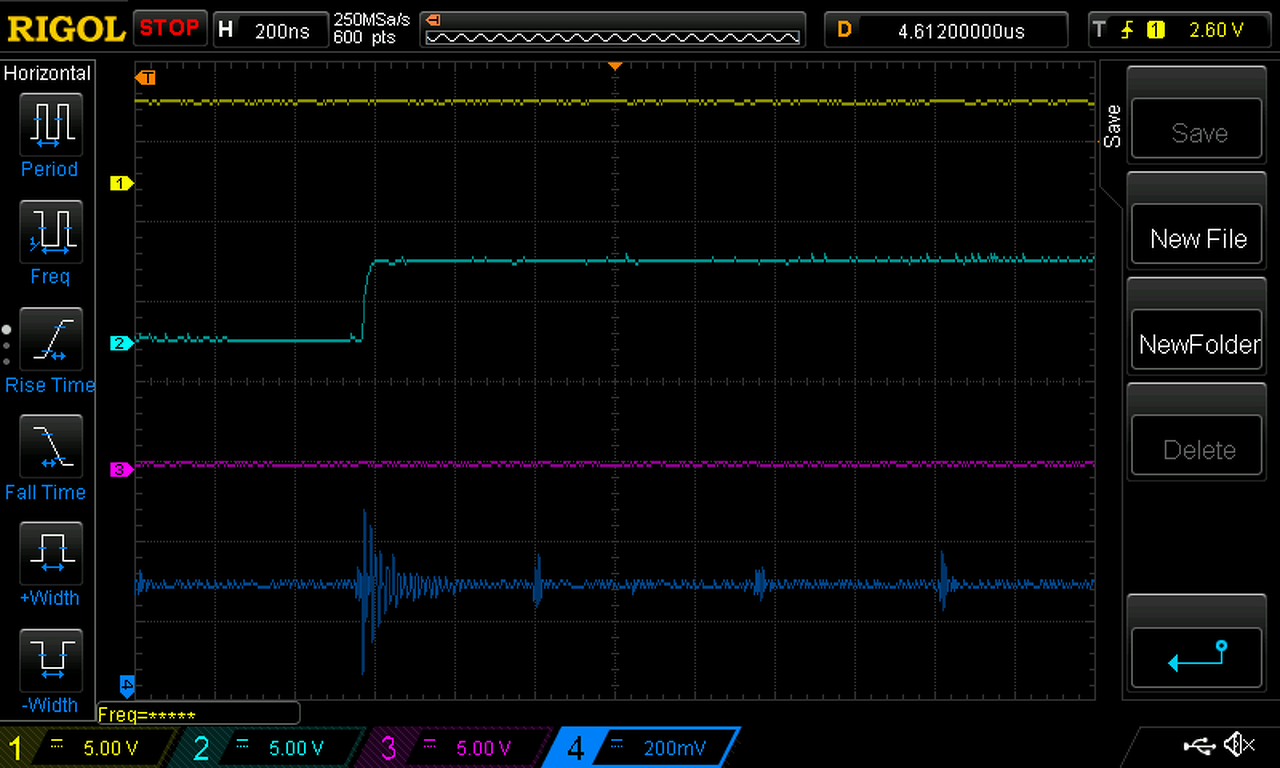This screenshot has height=768, width=1280.
Task: Click the 600 pts memory depth text
Action: (364, 38)
